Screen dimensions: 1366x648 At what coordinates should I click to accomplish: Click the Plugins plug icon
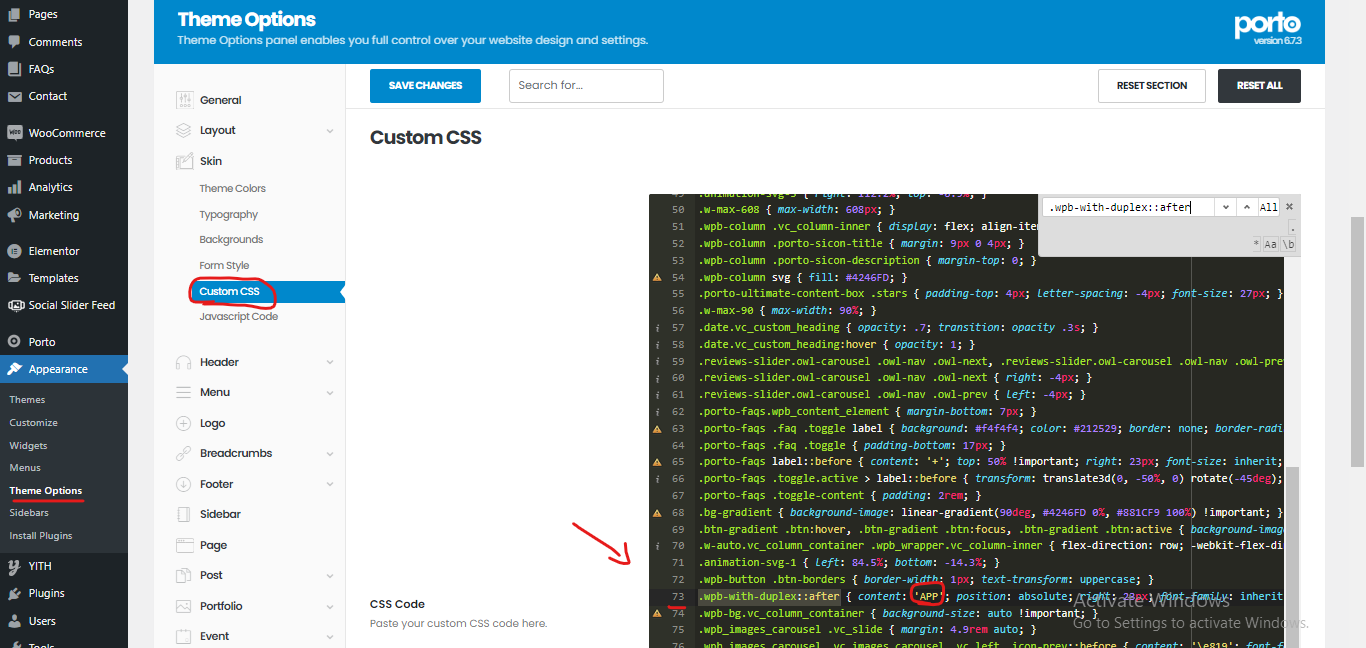(14, 593)
